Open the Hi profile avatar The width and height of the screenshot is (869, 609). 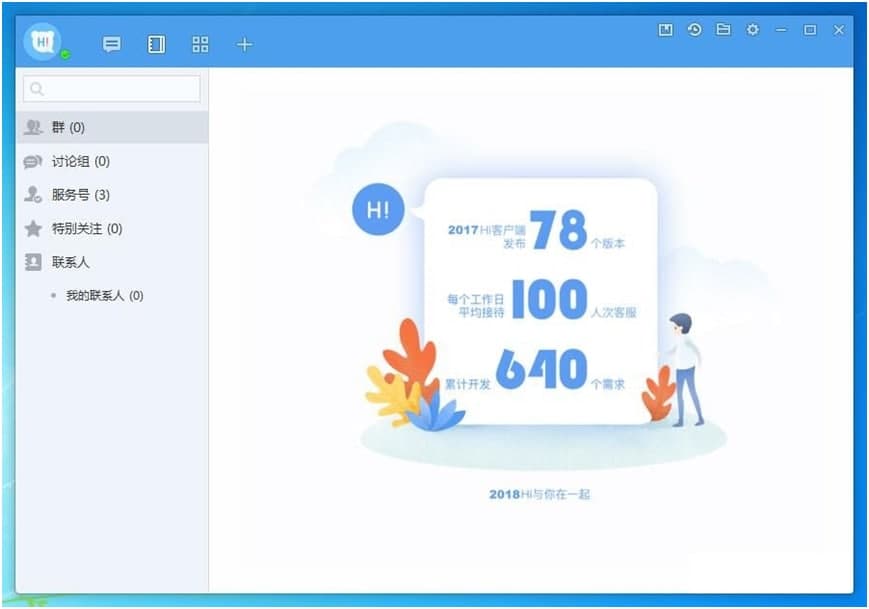tap(42, 42)
